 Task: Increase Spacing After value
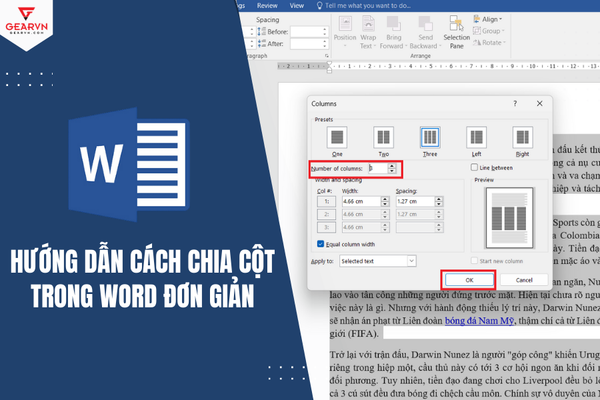point(325,41)
